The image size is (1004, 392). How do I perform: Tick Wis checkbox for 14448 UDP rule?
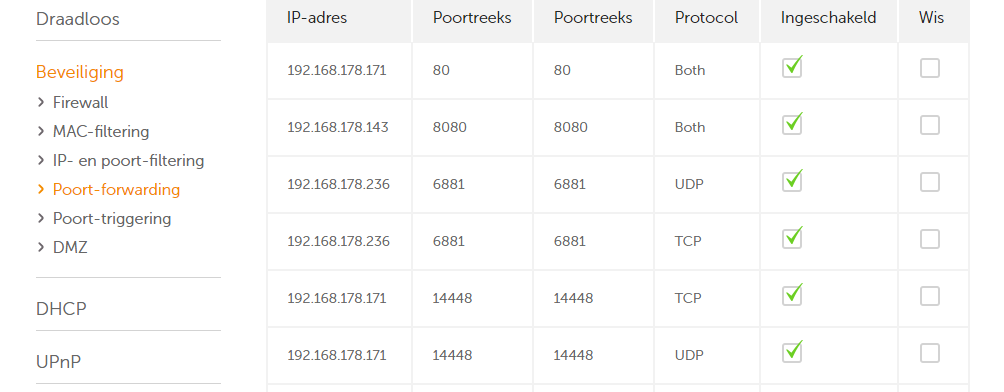point(930,353)
